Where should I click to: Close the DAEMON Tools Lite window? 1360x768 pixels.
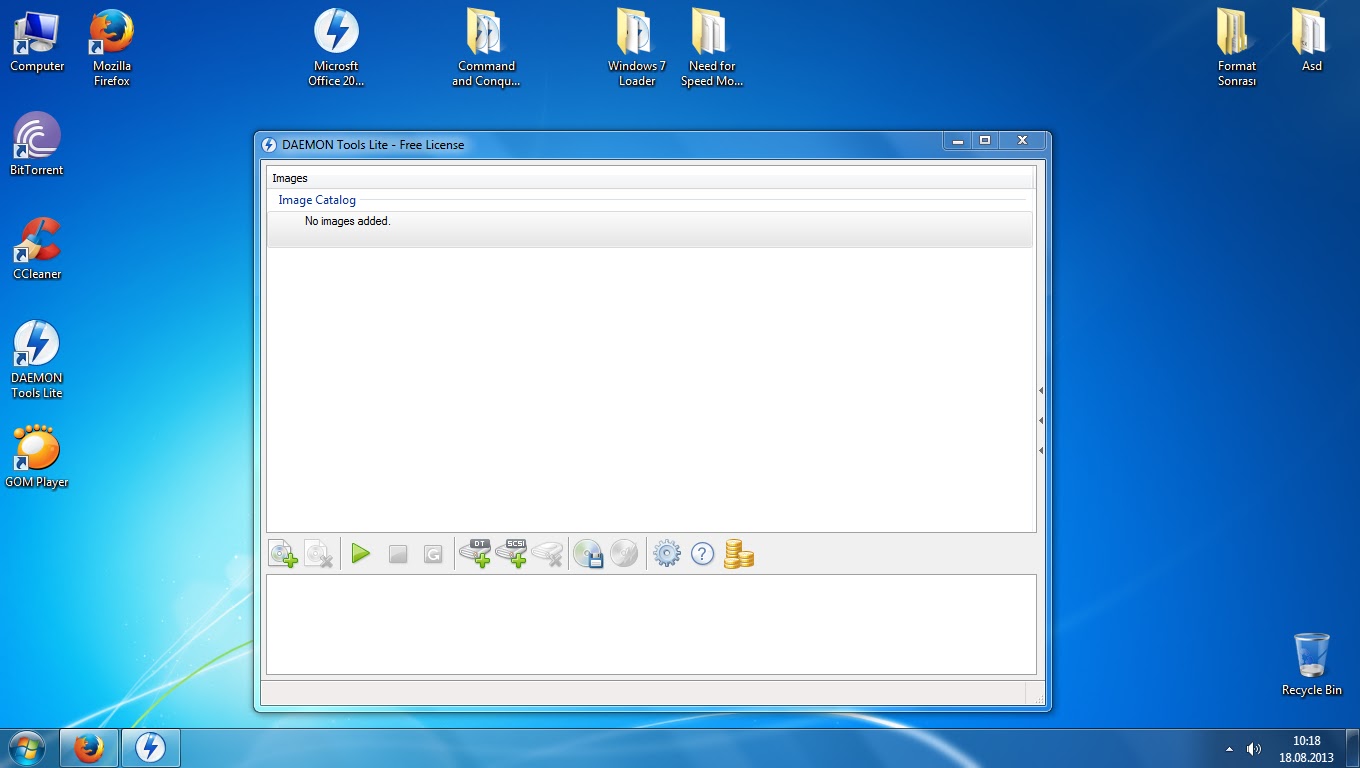(1022, 141)
